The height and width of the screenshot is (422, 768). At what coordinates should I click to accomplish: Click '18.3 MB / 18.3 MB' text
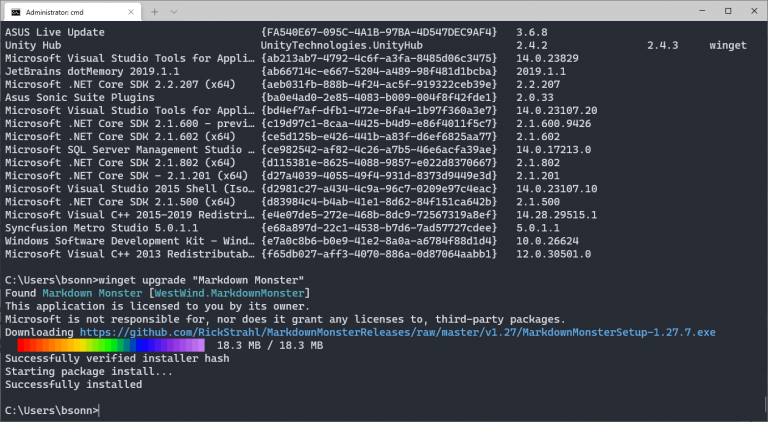tap(270, 346)
